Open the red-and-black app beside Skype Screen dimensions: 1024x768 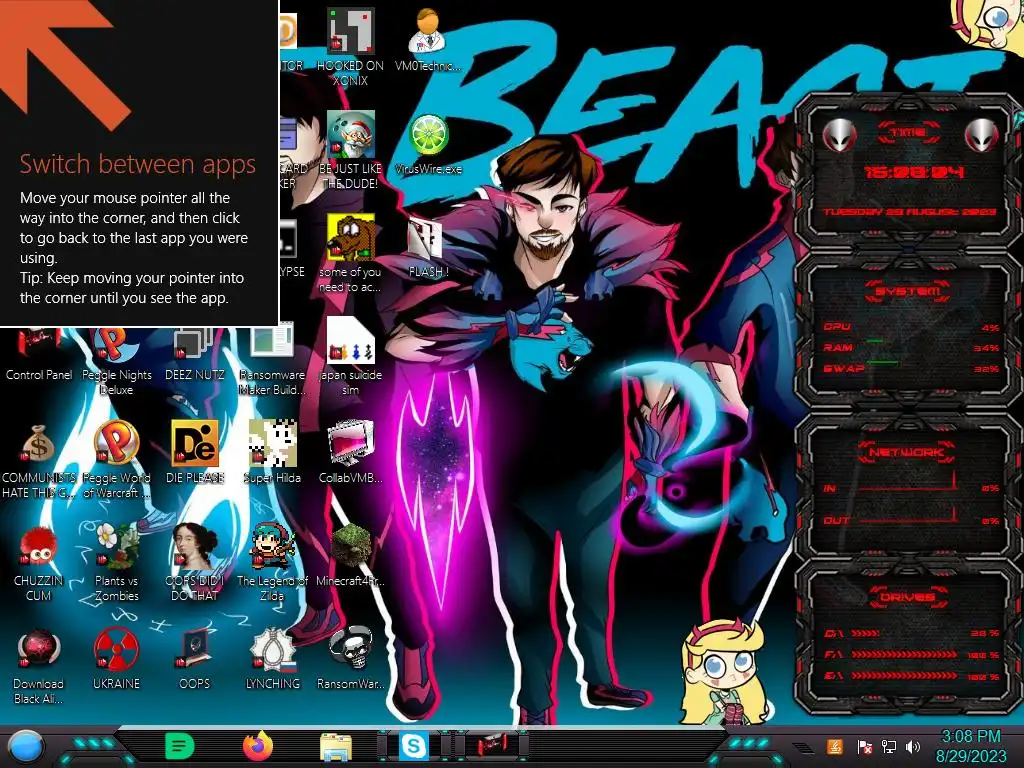click(492, 746)
